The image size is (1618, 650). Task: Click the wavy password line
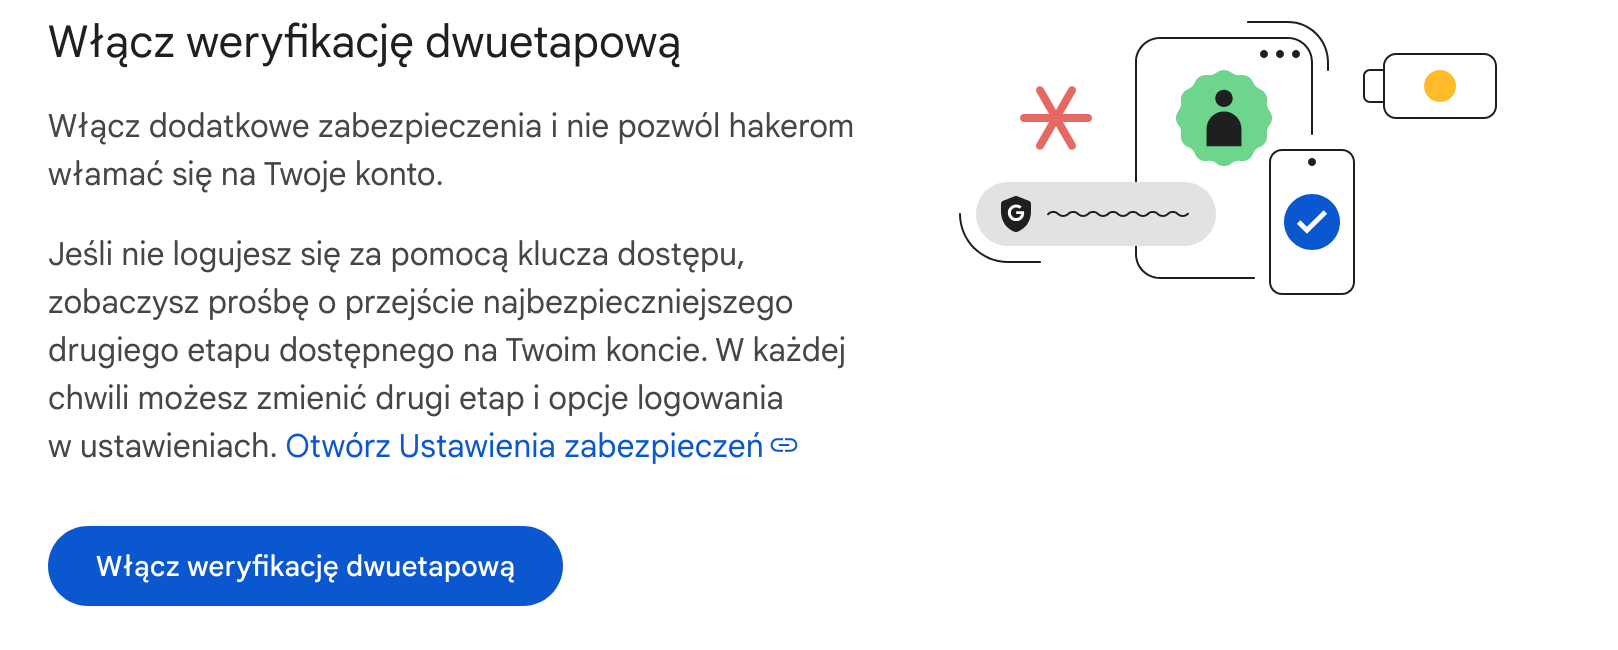tap(1118, 213)
